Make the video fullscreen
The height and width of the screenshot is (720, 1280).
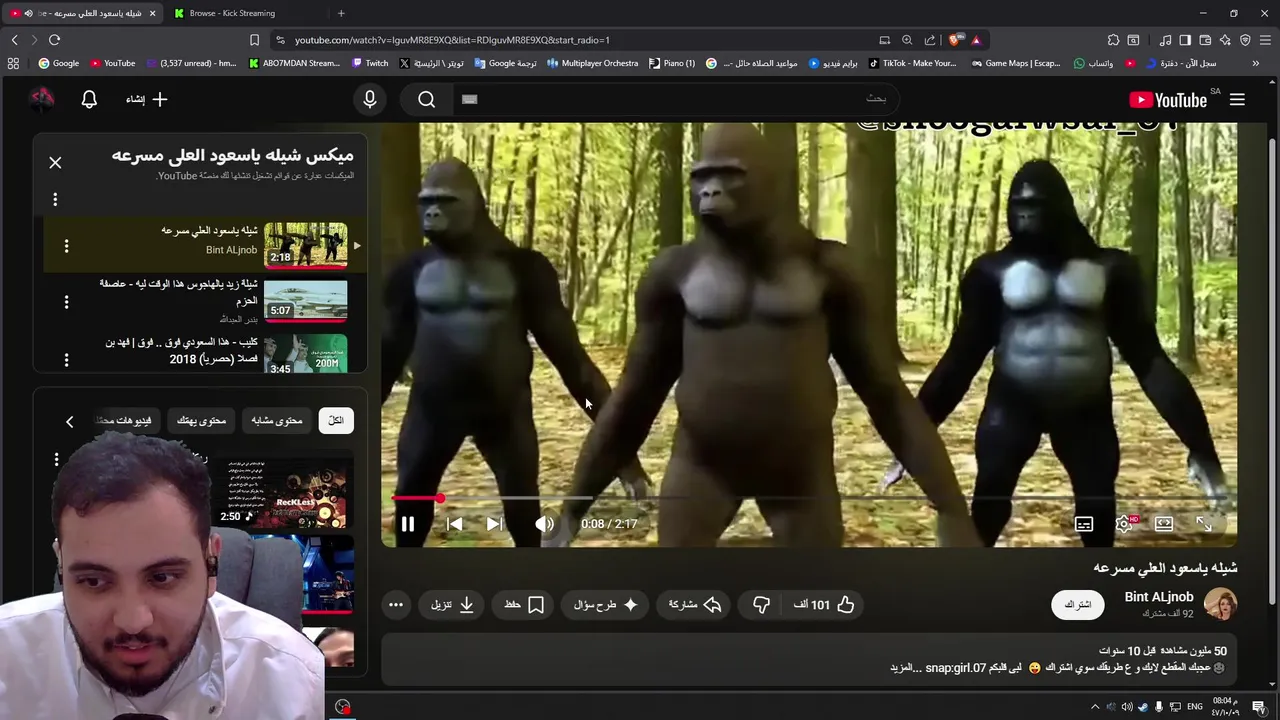click(1204, 524)
